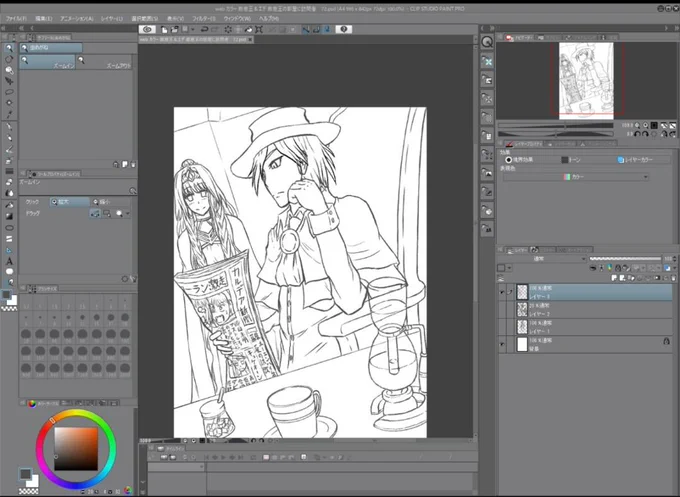Open the File menu

coord(16,19)
